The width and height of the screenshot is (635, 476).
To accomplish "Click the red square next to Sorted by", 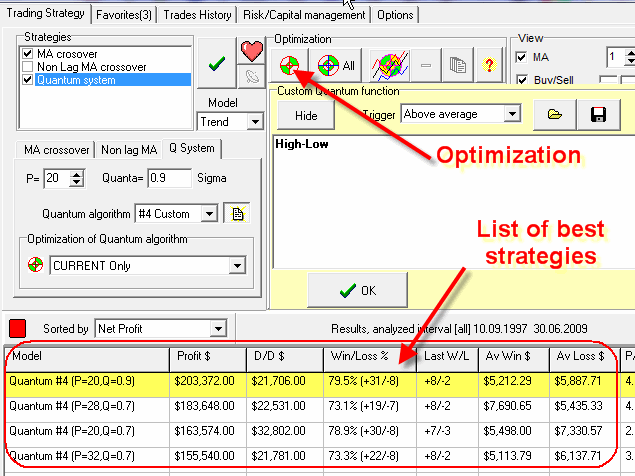I will tap(18, 328).
